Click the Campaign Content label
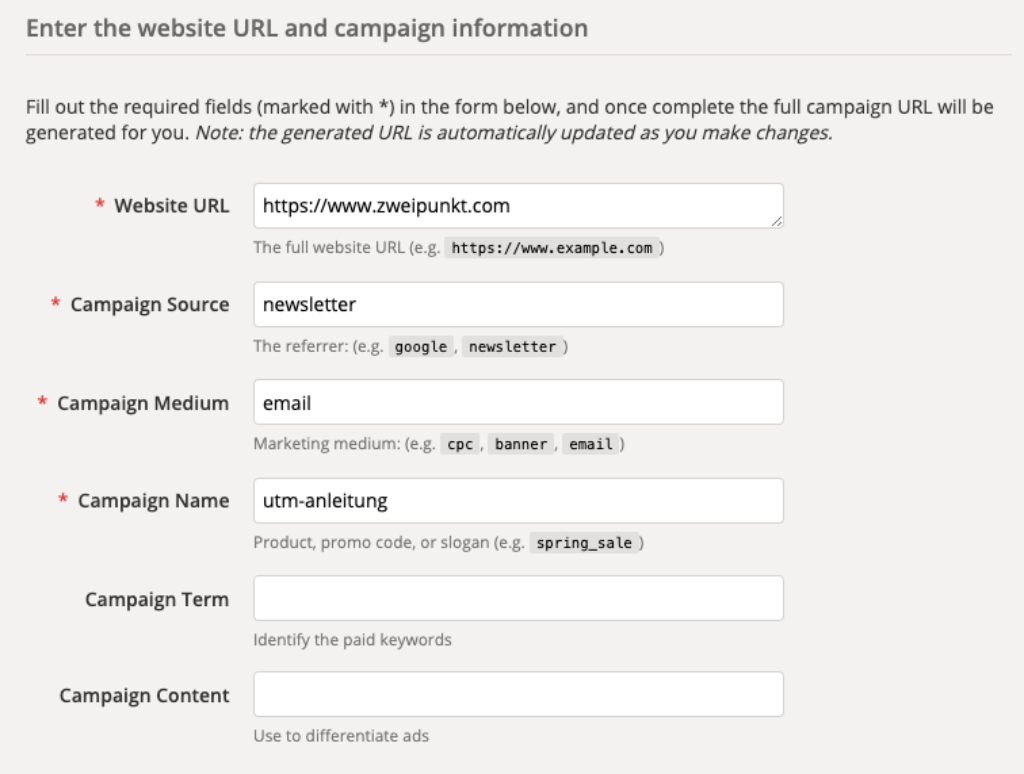 click(x=144, y=696)
